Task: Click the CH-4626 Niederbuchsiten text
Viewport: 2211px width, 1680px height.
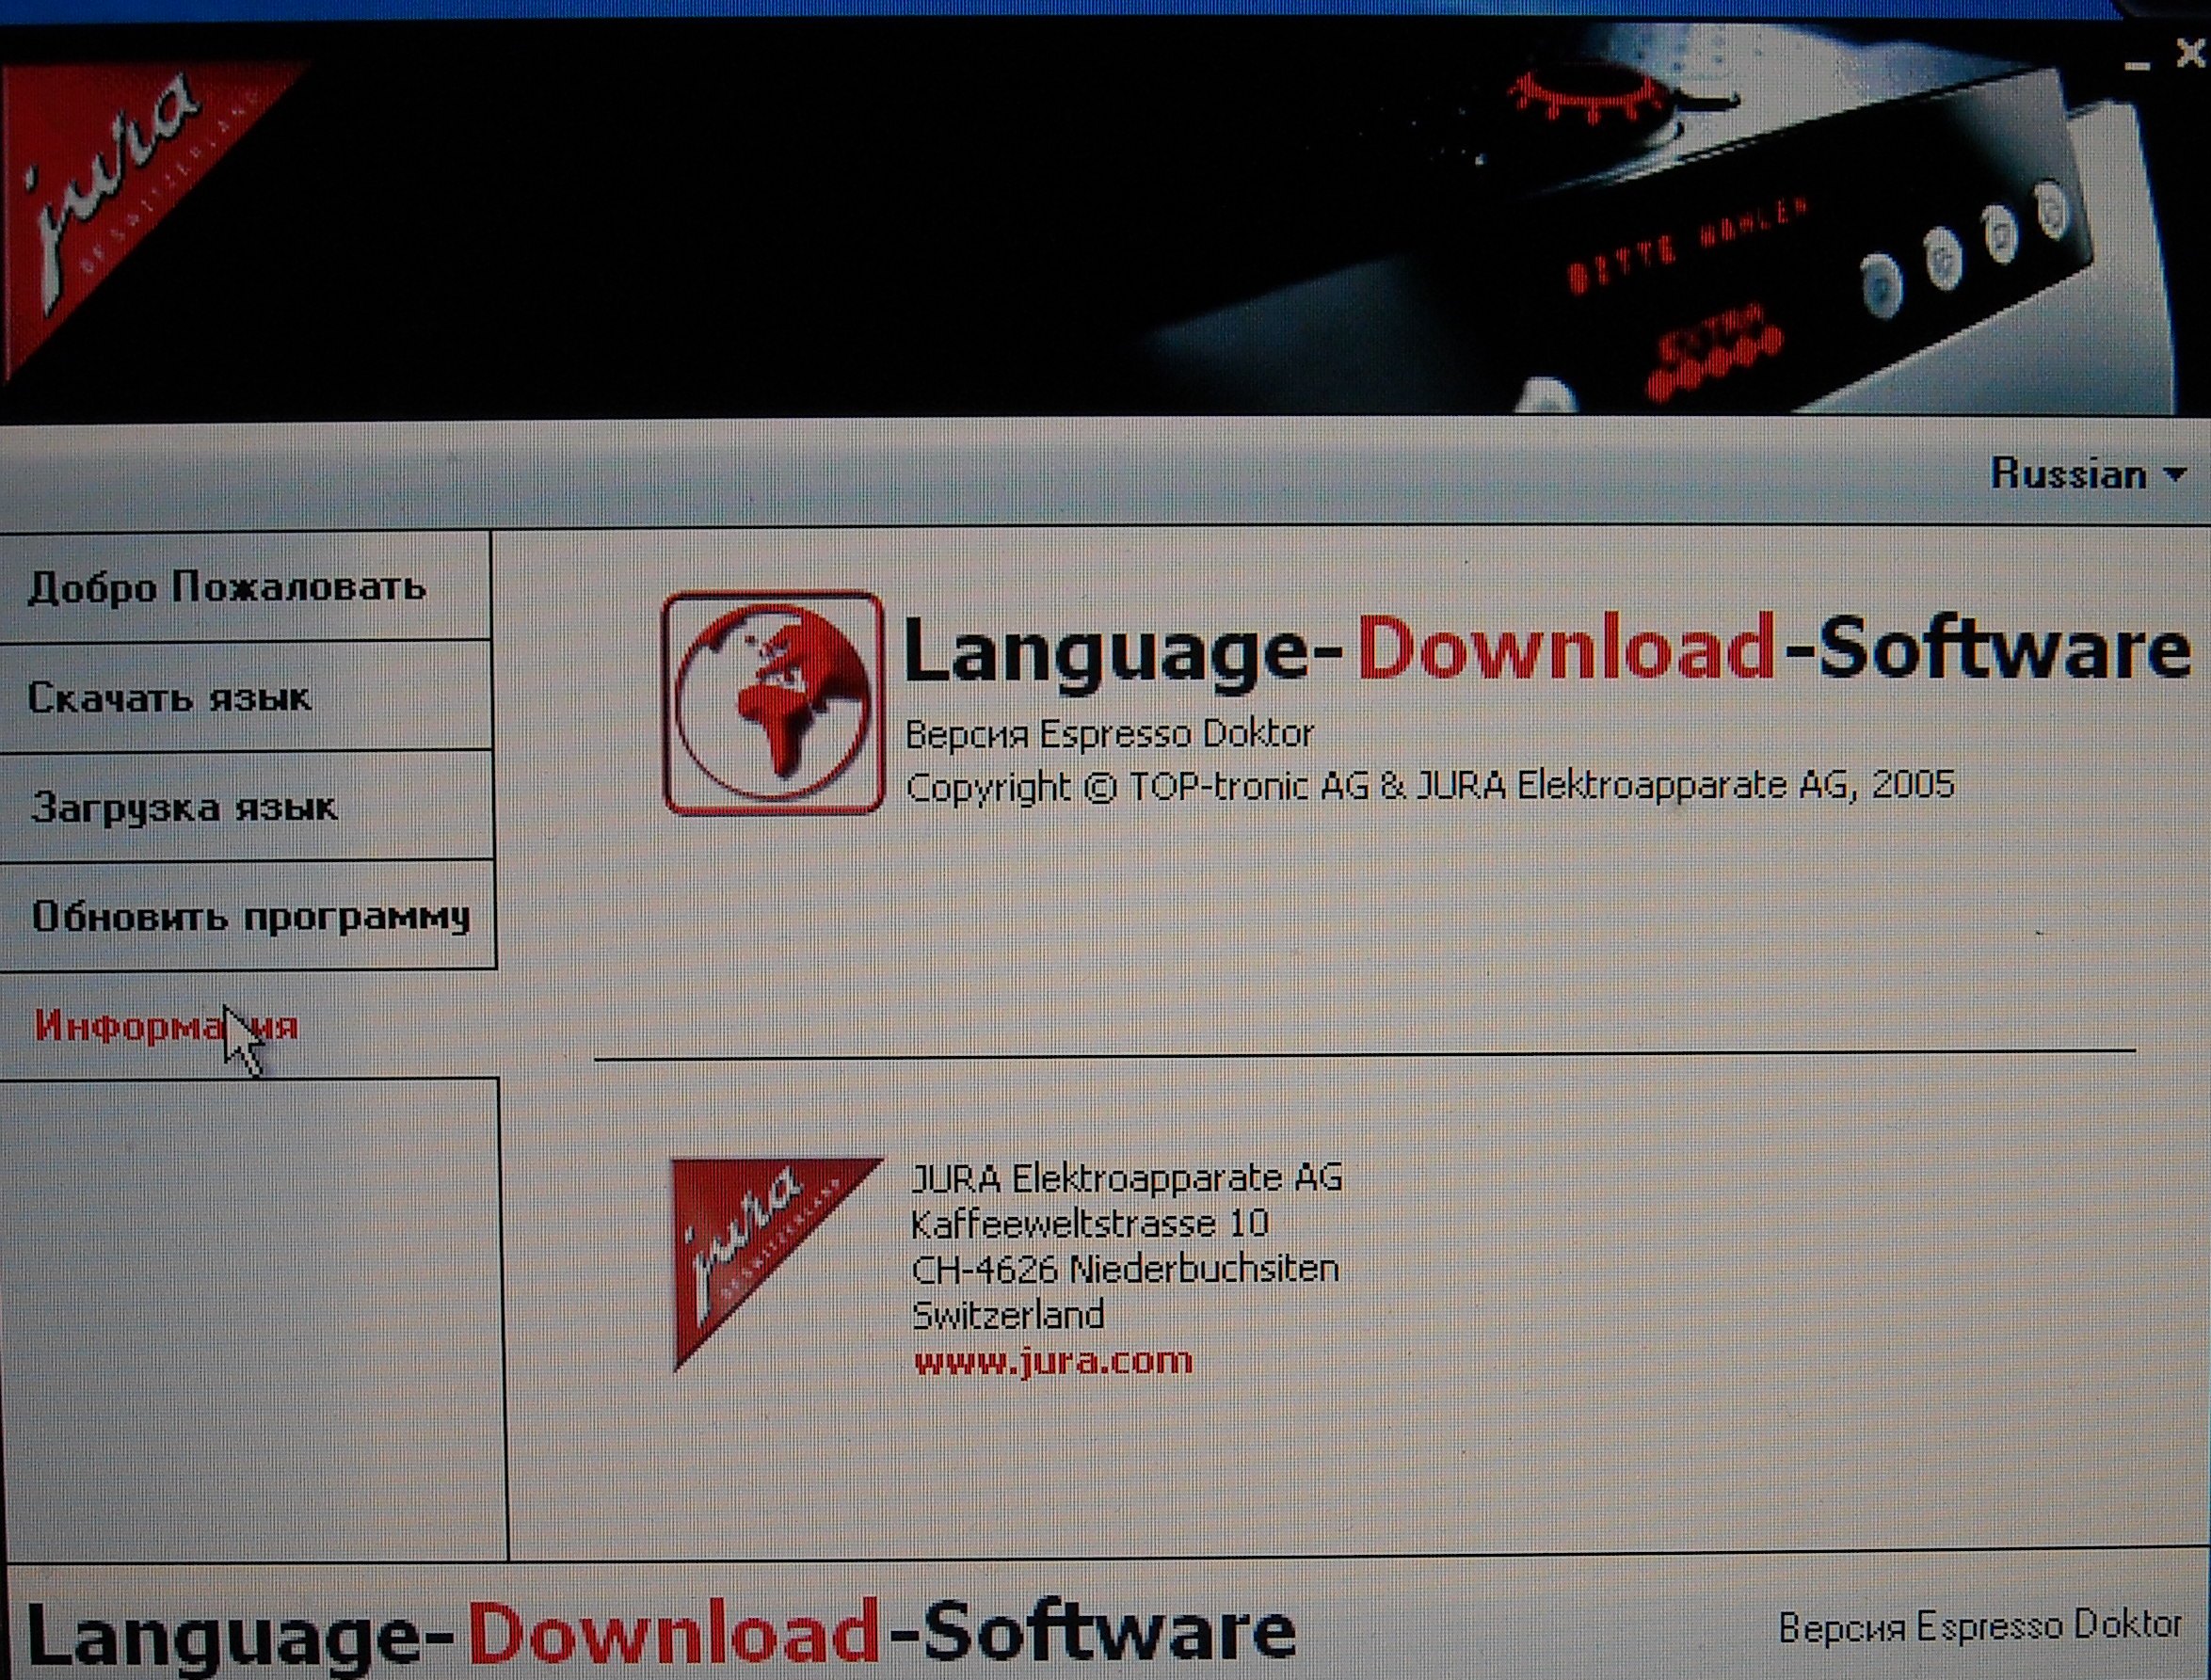Action: (1125, 1269)
